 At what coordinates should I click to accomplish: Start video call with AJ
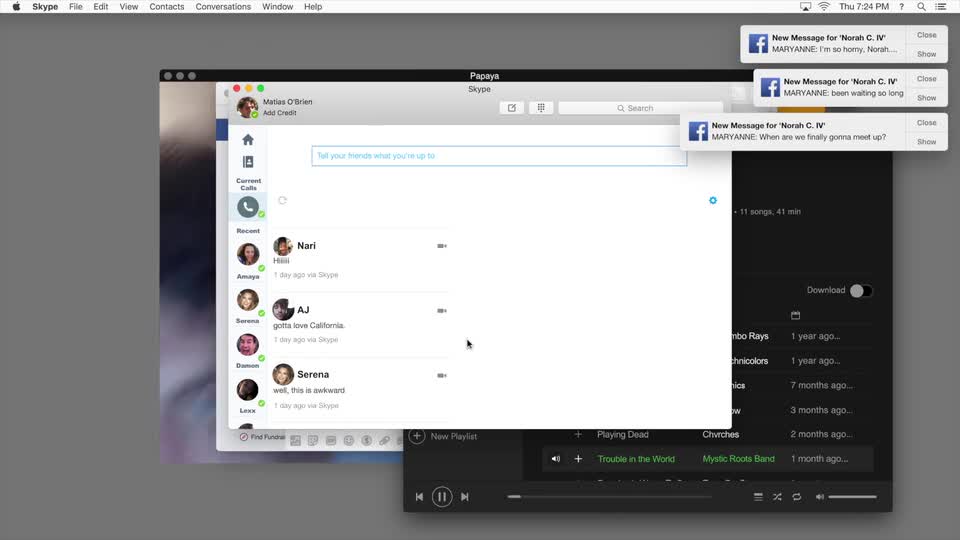441,311
